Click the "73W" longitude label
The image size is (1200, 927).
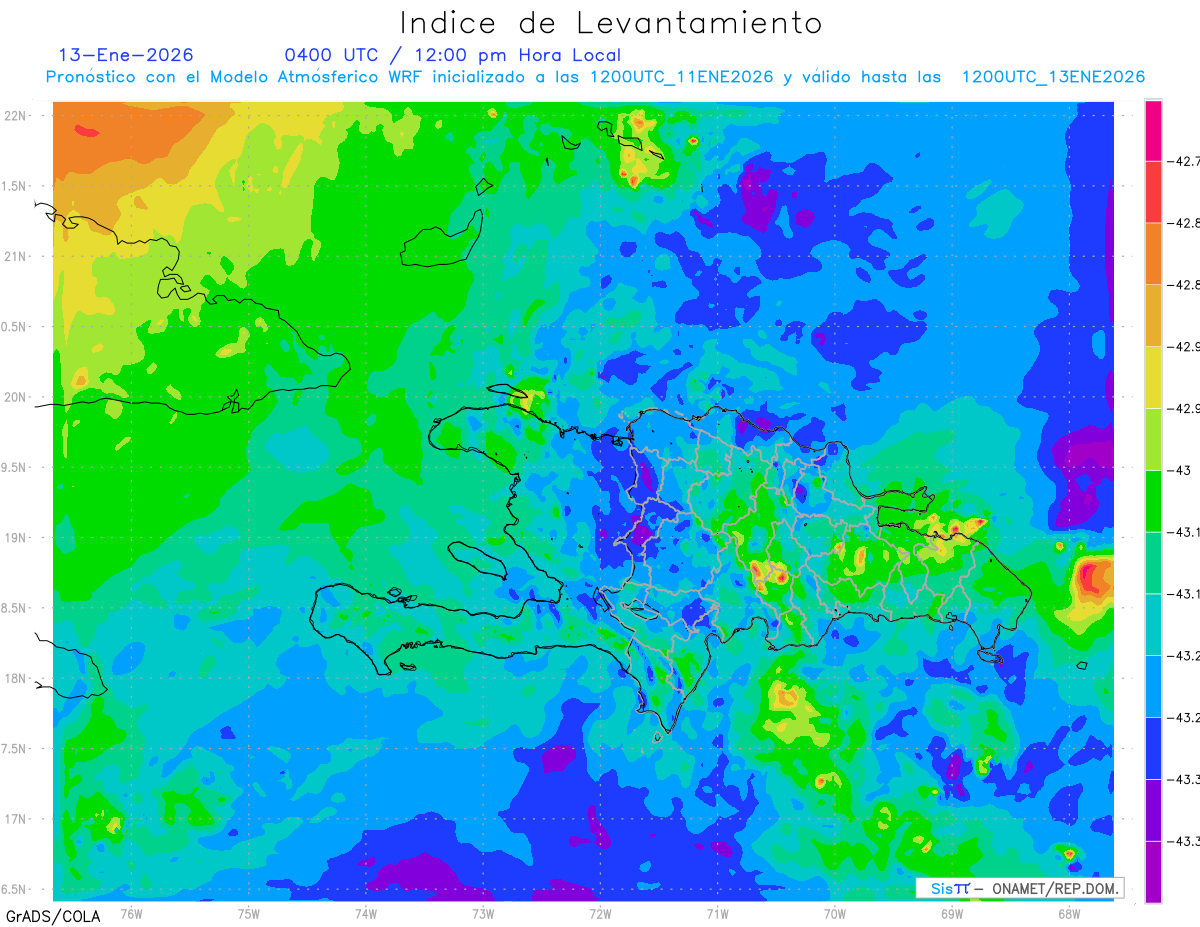[x=483, y=913]
